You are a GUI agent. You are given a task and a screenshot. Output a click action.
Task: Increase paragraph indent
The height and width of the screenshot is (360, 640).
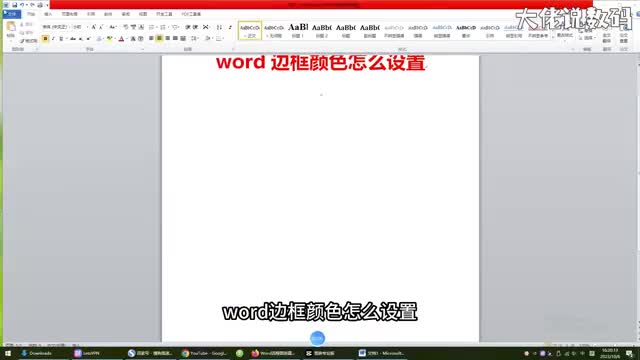point(196,27)
